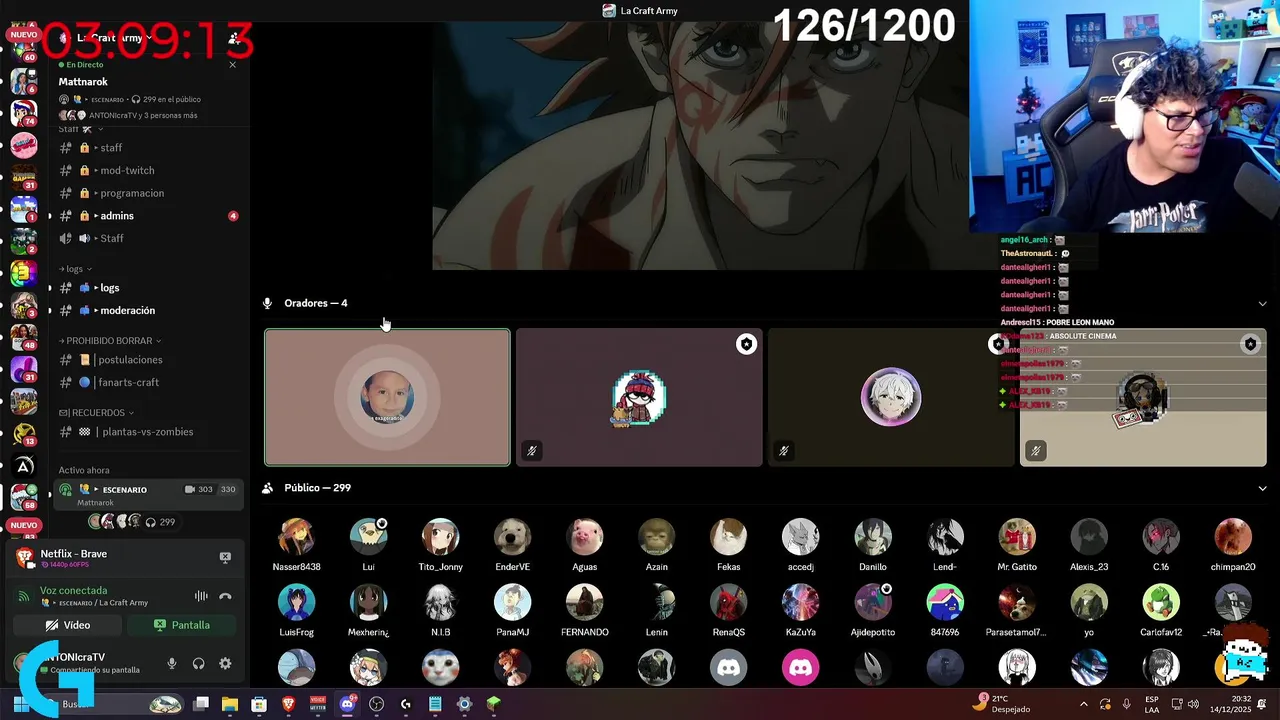Collapse the PROHIBIDO BORRAR category
This screenshot has width=1280, height=720.
pyautogui.click(x=110, y=341)
